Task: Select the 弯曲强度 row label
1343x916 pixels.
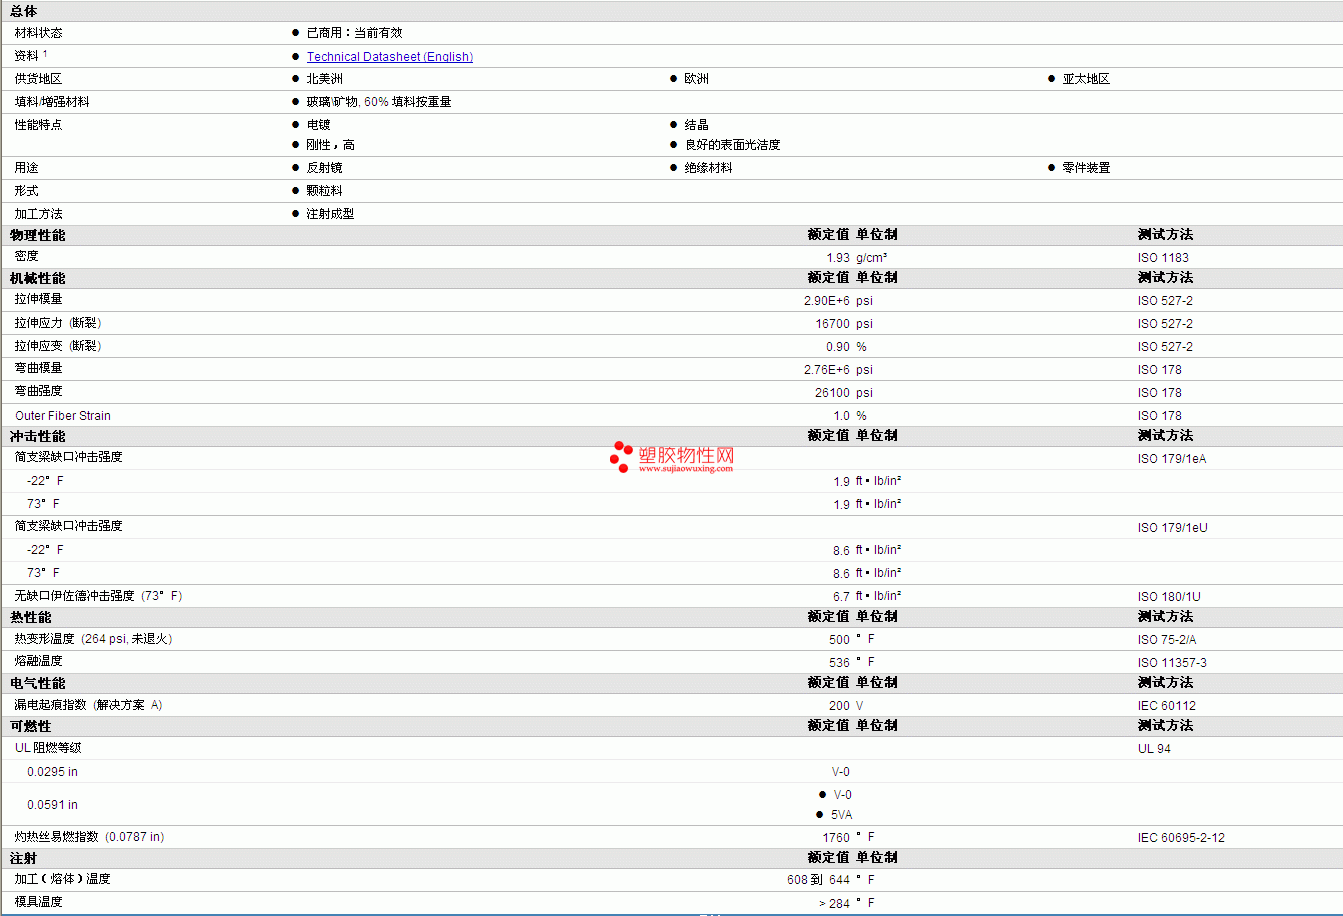Action: pyautogui.click(x=38, y=391)
